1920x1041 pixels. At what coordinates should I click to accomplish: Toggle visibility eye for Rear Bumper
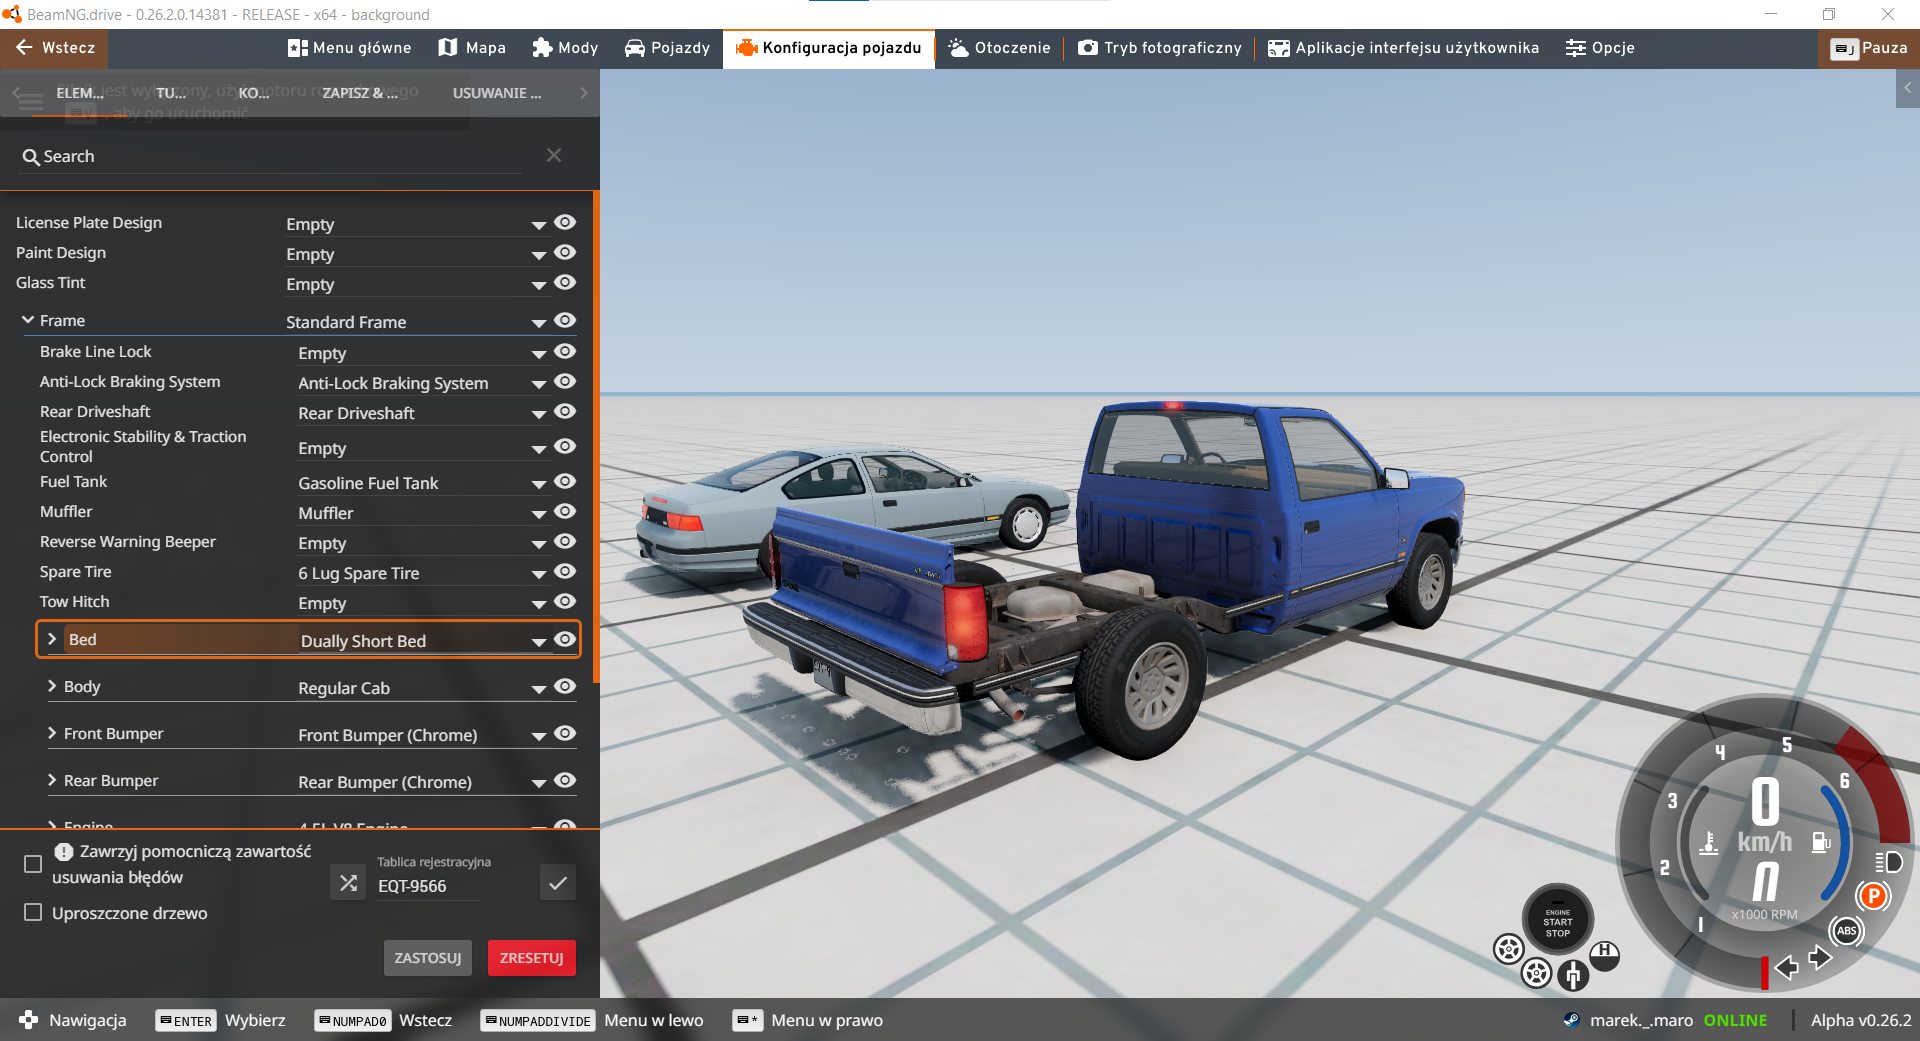pyautogui.click(x=565, y=780)
